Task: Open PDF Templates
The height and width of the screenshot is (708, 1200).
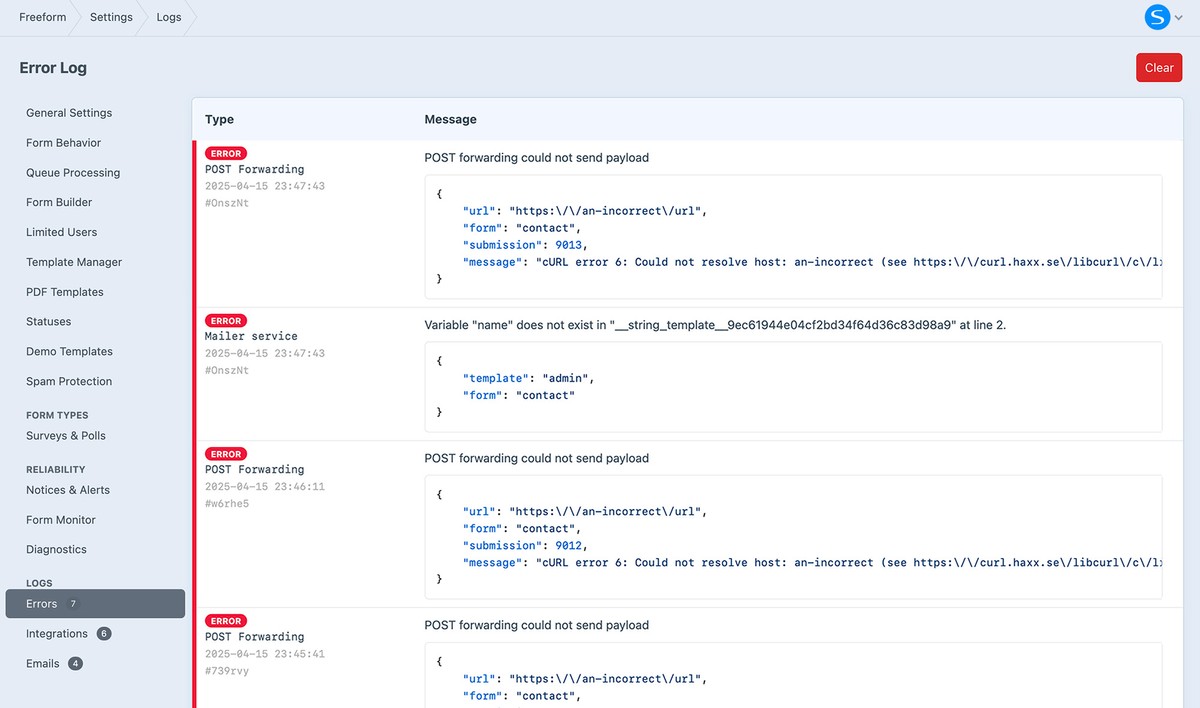Action: click(65, 292)
